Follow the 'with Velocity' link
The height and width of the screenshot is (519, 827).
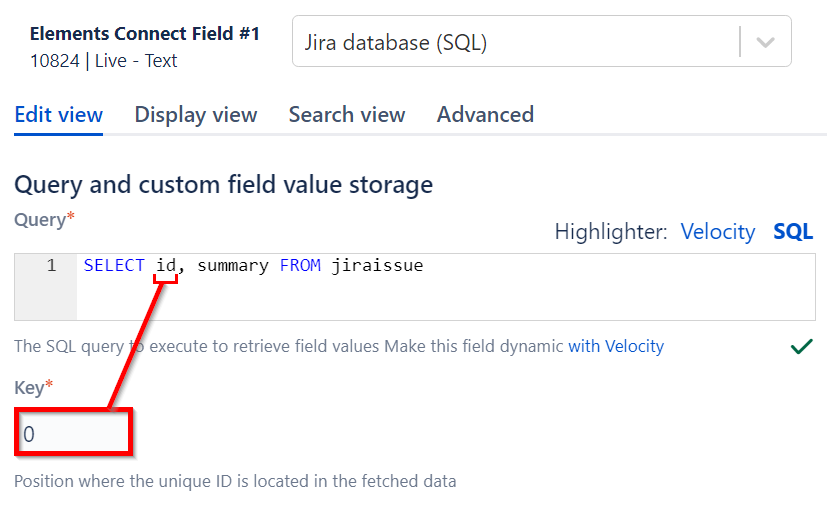click(x=616, y=346)
